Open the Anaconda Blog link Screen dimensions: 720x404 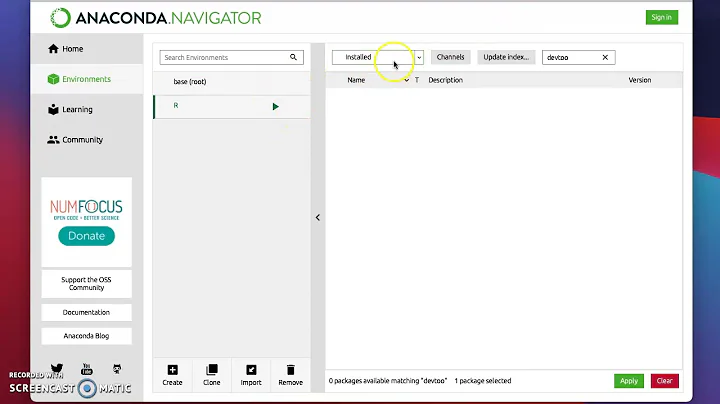point(86,336)
